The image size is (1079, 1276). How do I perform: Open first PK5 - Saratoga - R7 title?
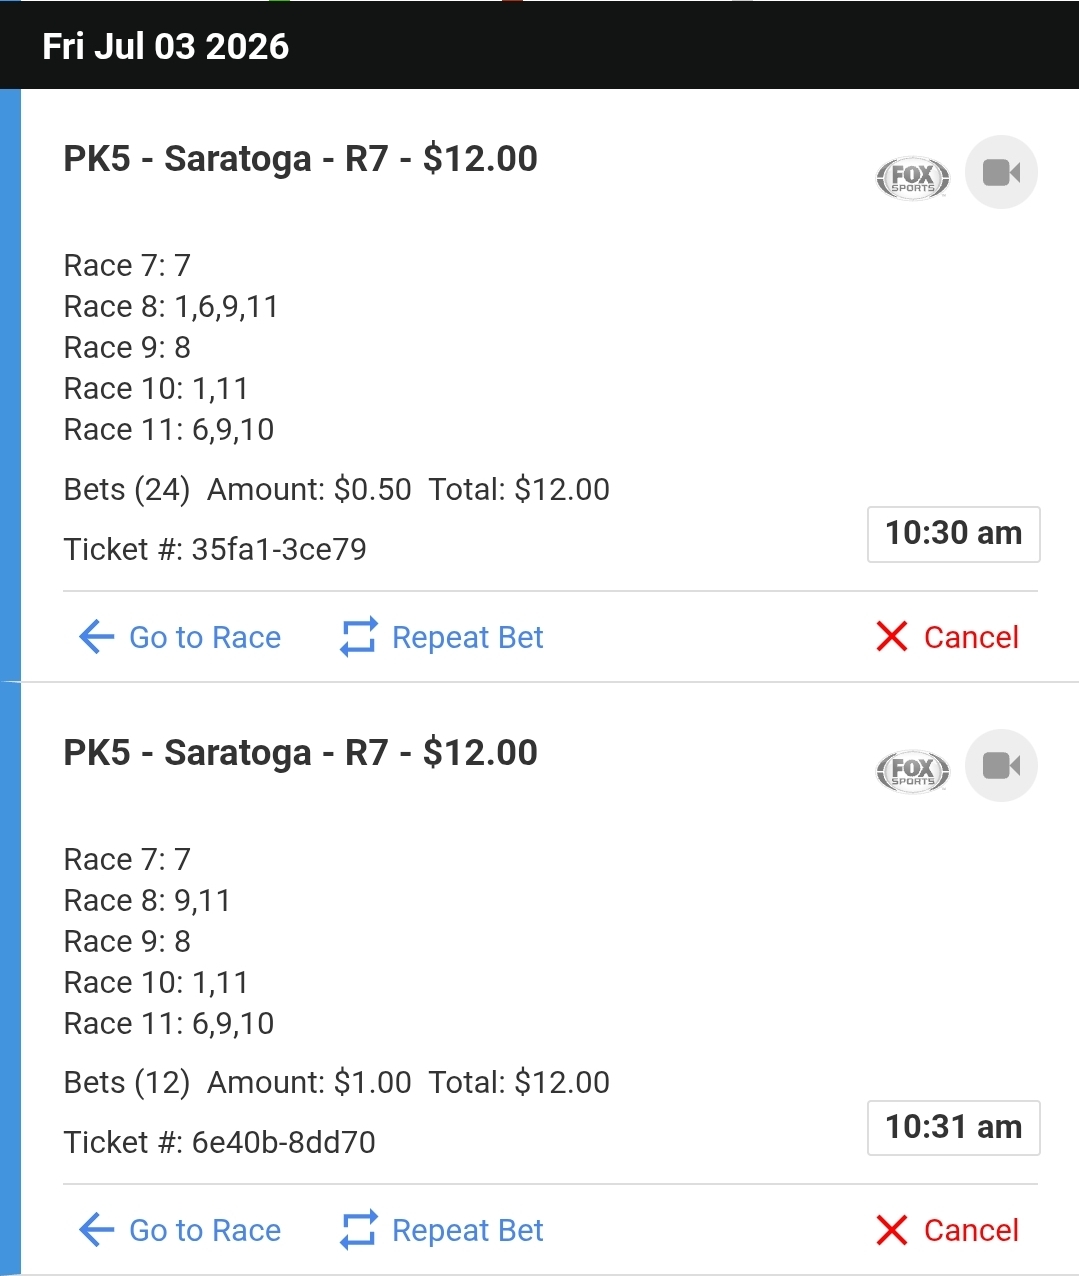coord(300,159)
